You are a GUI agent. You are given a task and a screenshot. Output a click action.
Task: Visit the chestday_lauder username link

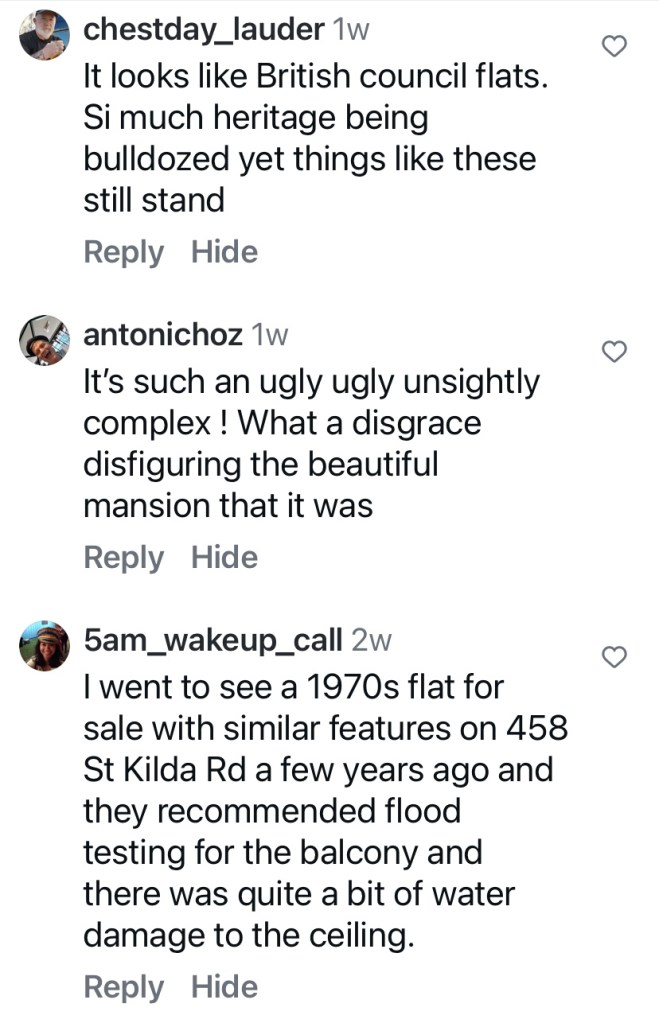203,30
